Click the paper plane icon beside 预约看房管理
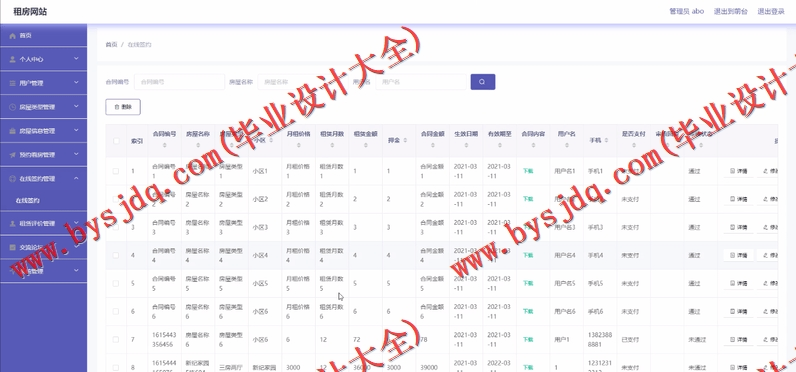This screenshot has width=796, height=372. (13, 155)
